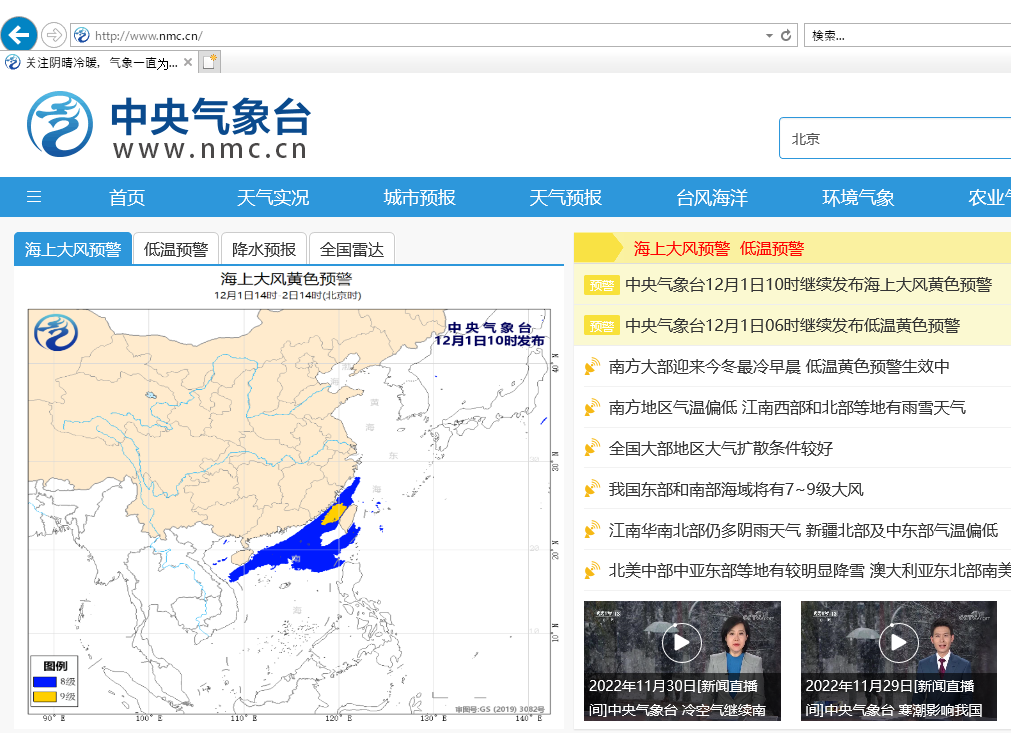This screenshot has height=733, width=1011.
Task: Open a new browser tab
Action: coord(210,62)
